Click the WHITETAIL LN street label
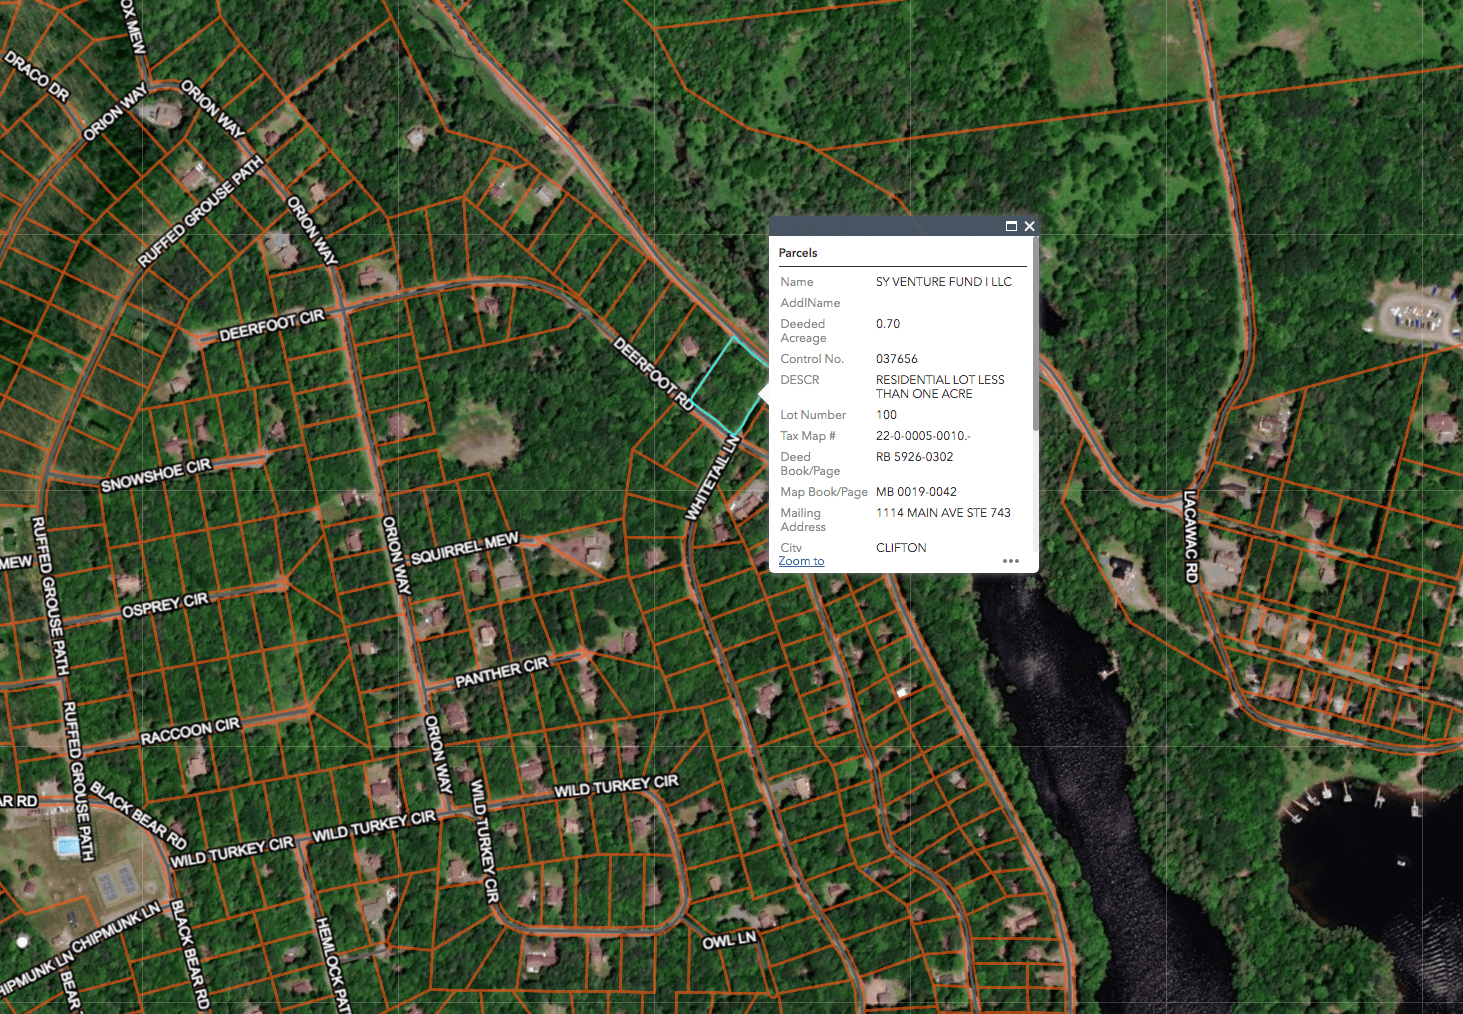 (x=712, y=478)
